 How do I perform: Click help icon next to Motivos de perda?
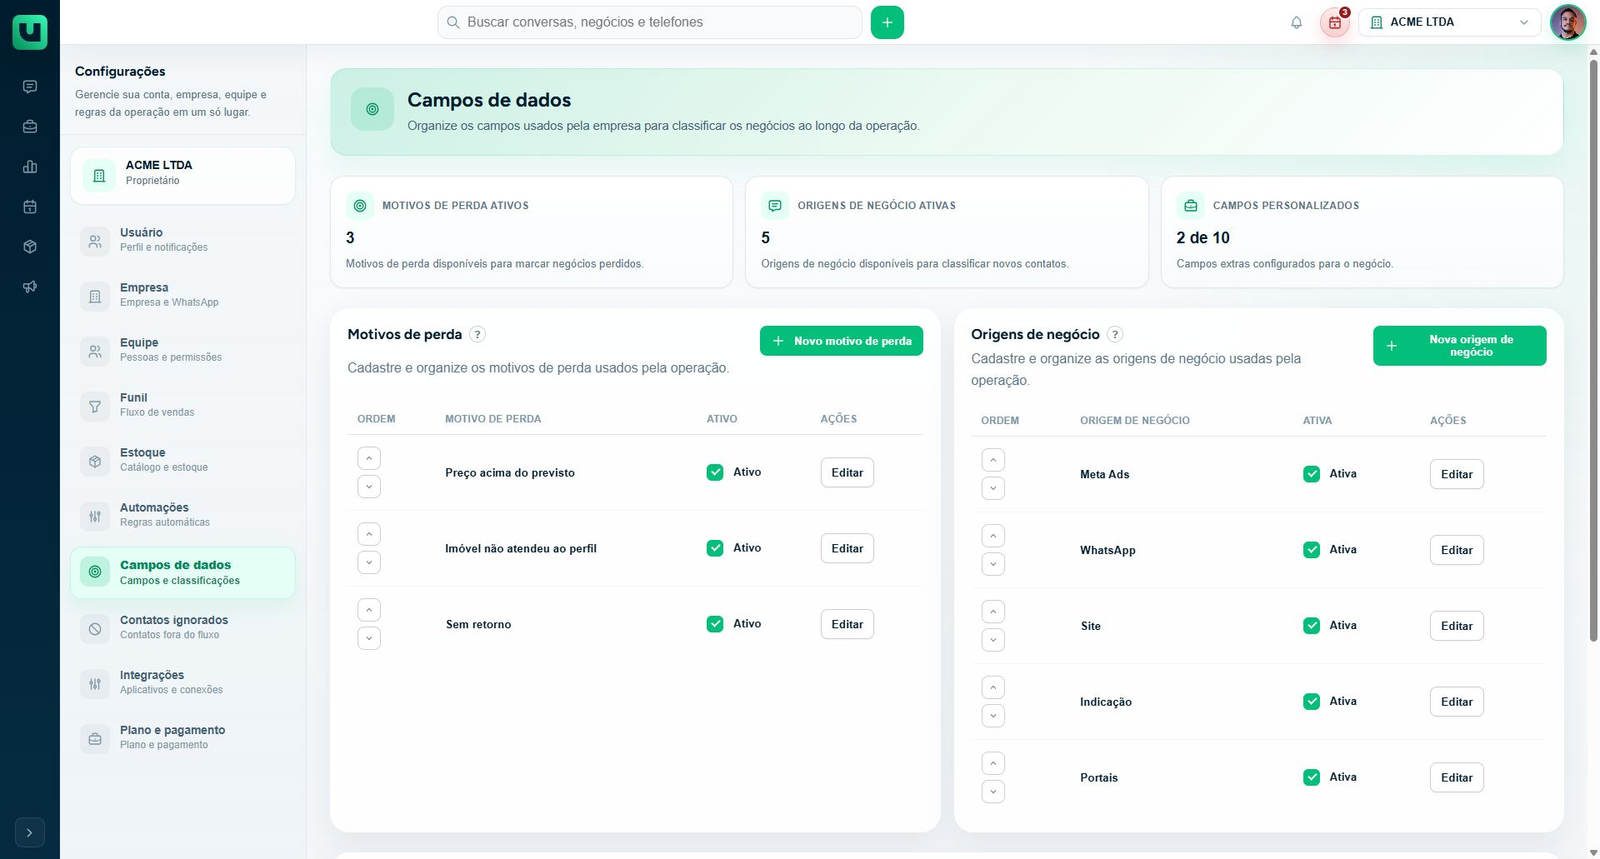477,335
